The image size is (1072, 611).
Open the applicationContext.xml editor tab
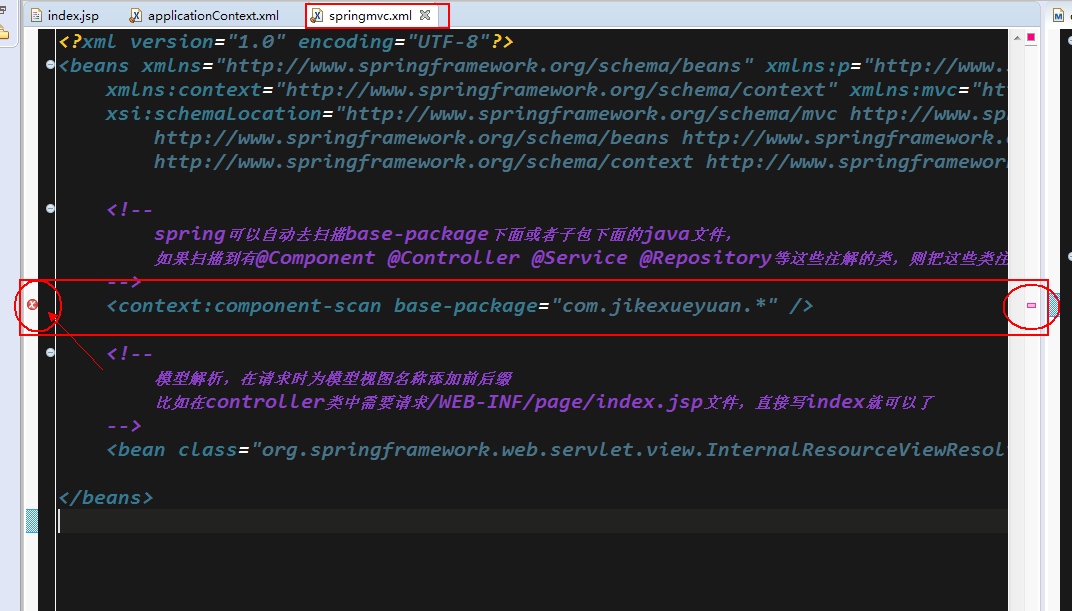pos(205,15)
